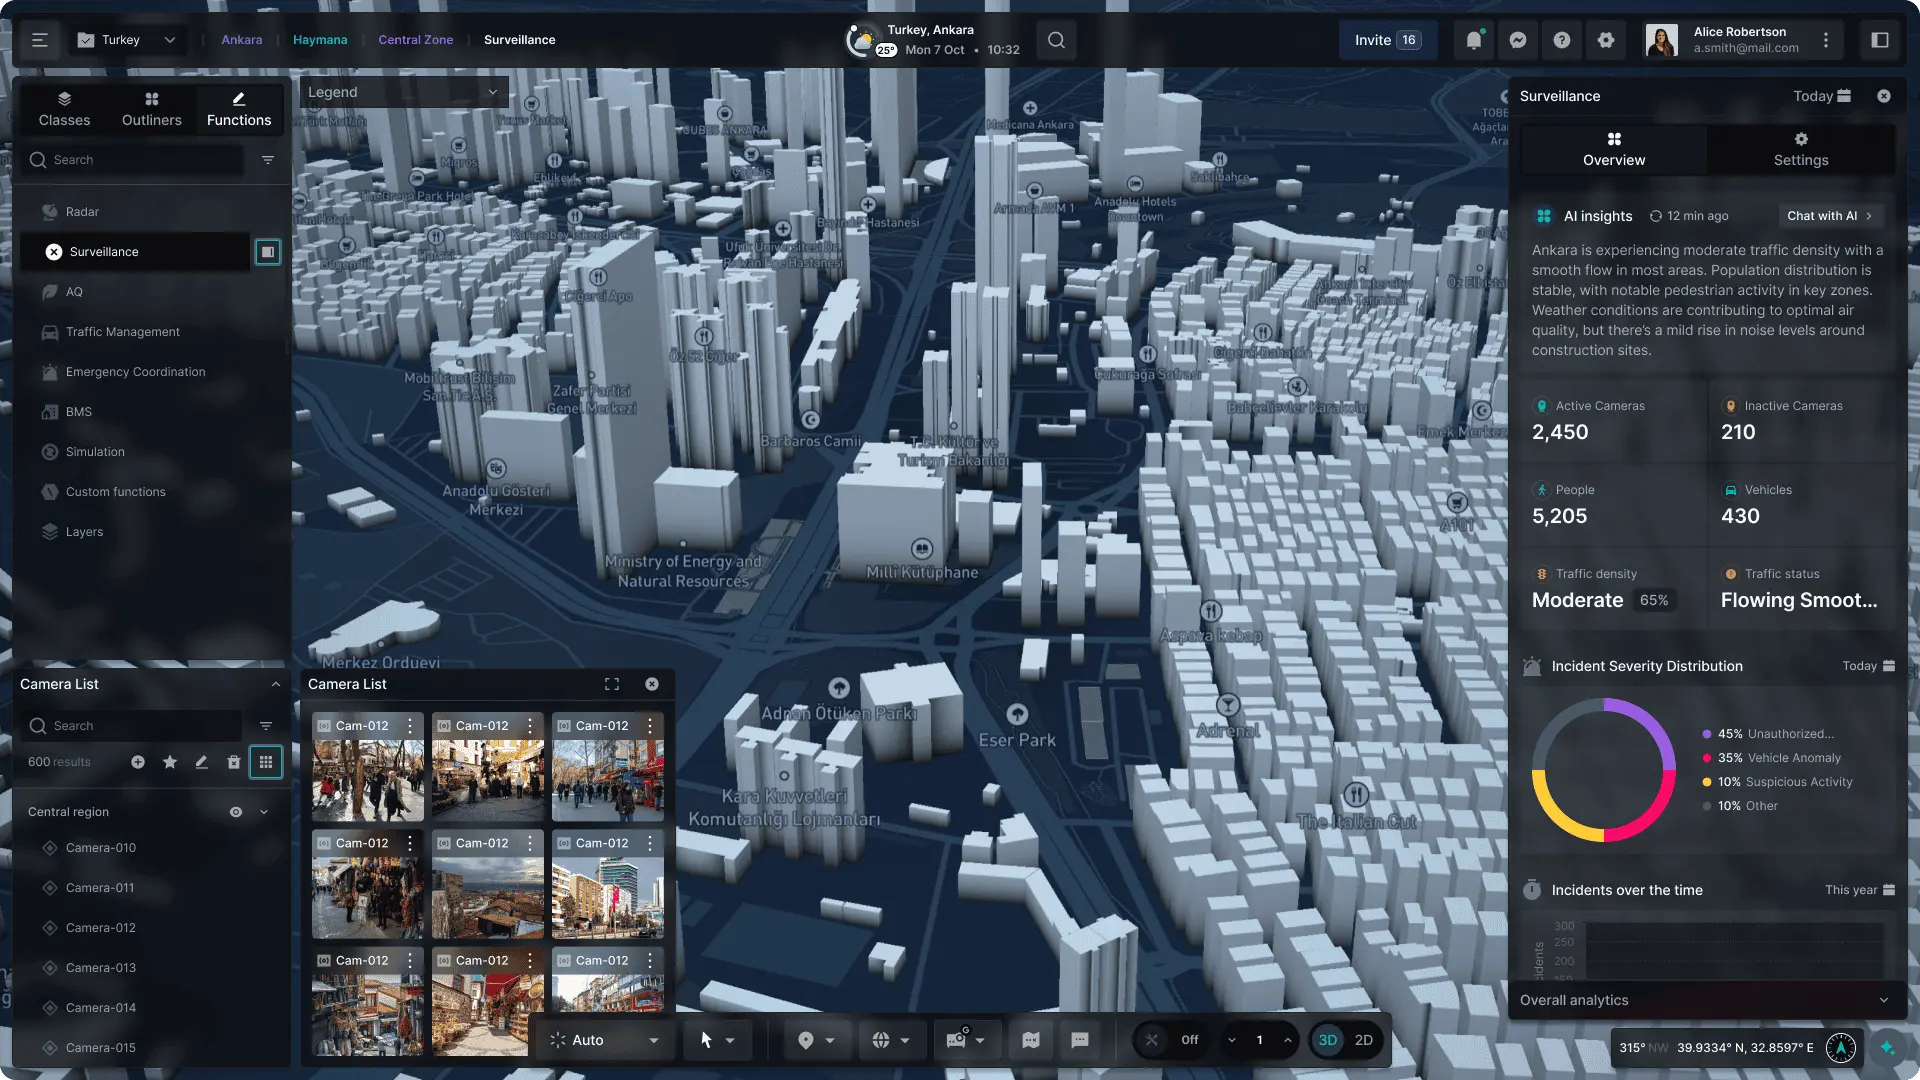Click the notifications bell icon

tap(1473, 40)
